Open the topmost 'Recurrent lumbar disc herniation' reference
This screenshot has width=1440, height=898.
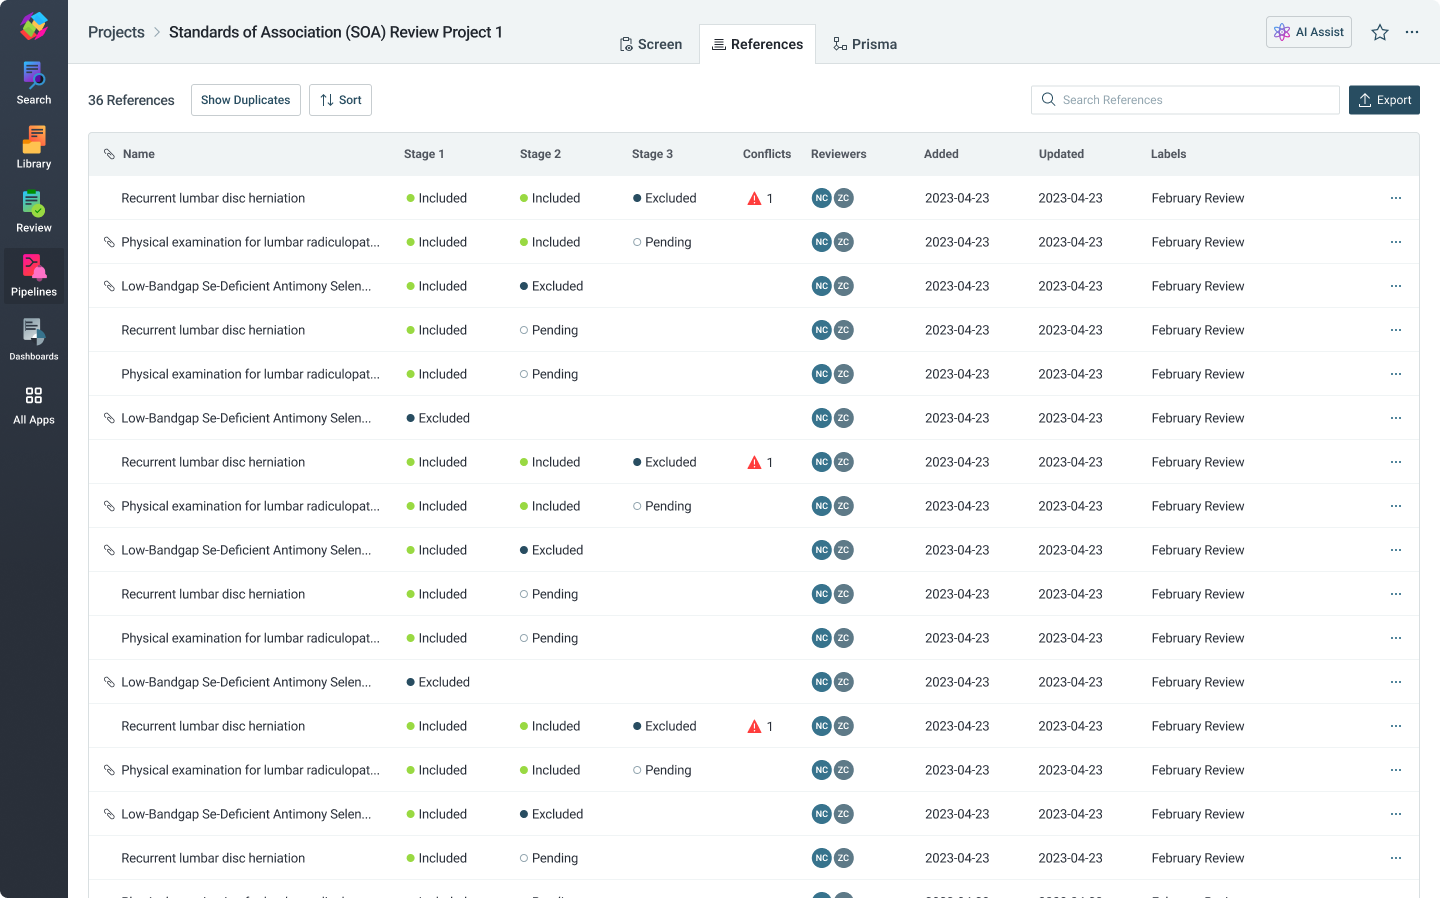(x=213, y=198)
